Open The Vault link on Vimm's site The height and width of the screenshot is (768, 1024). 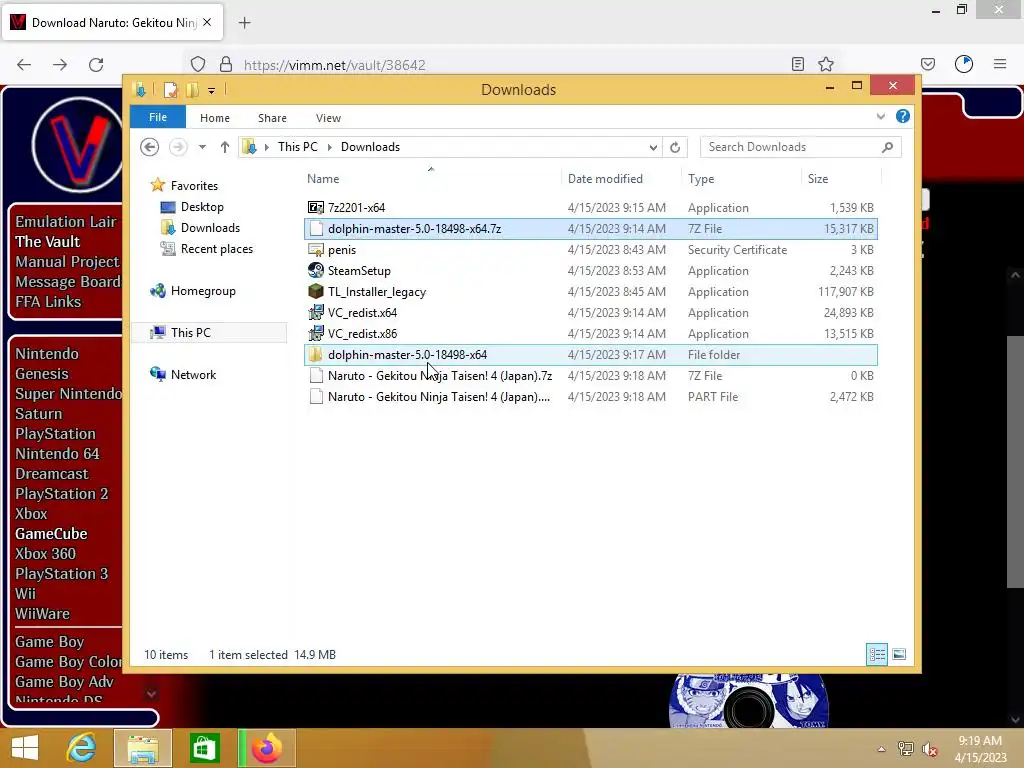pos(48,242)
